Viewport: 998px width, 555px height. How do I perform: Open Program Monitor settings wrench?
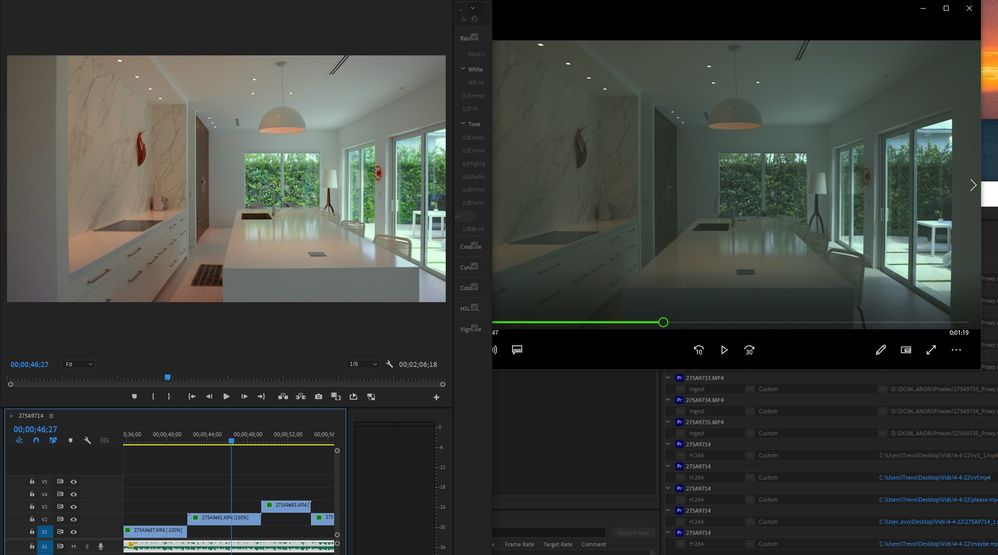click(390, 364)
